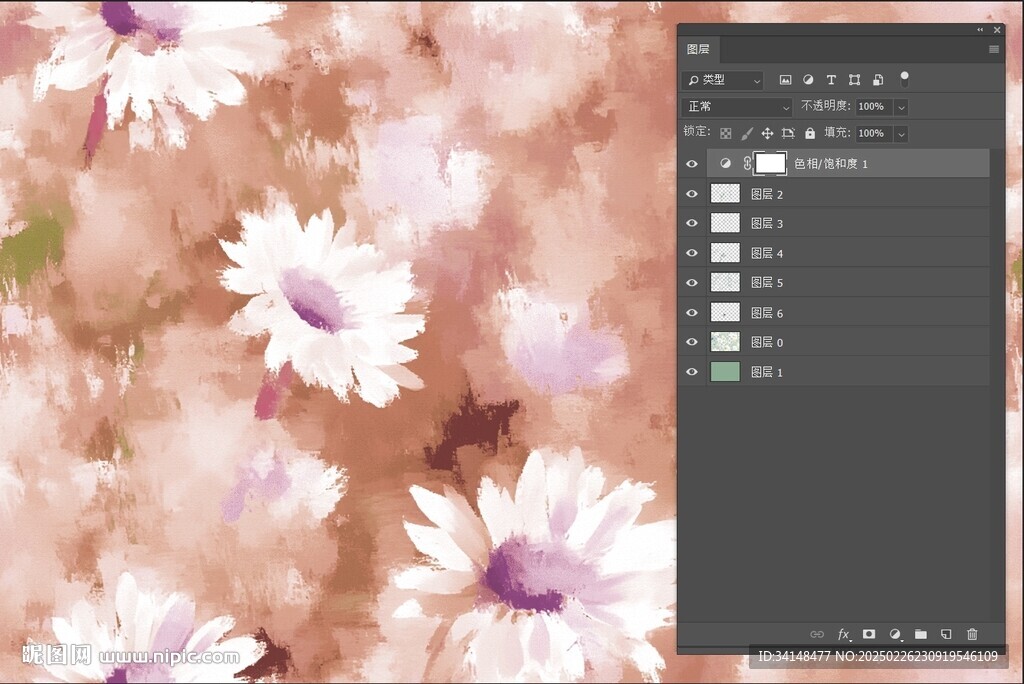Delete layer using the trash icon

click(972, 634)
